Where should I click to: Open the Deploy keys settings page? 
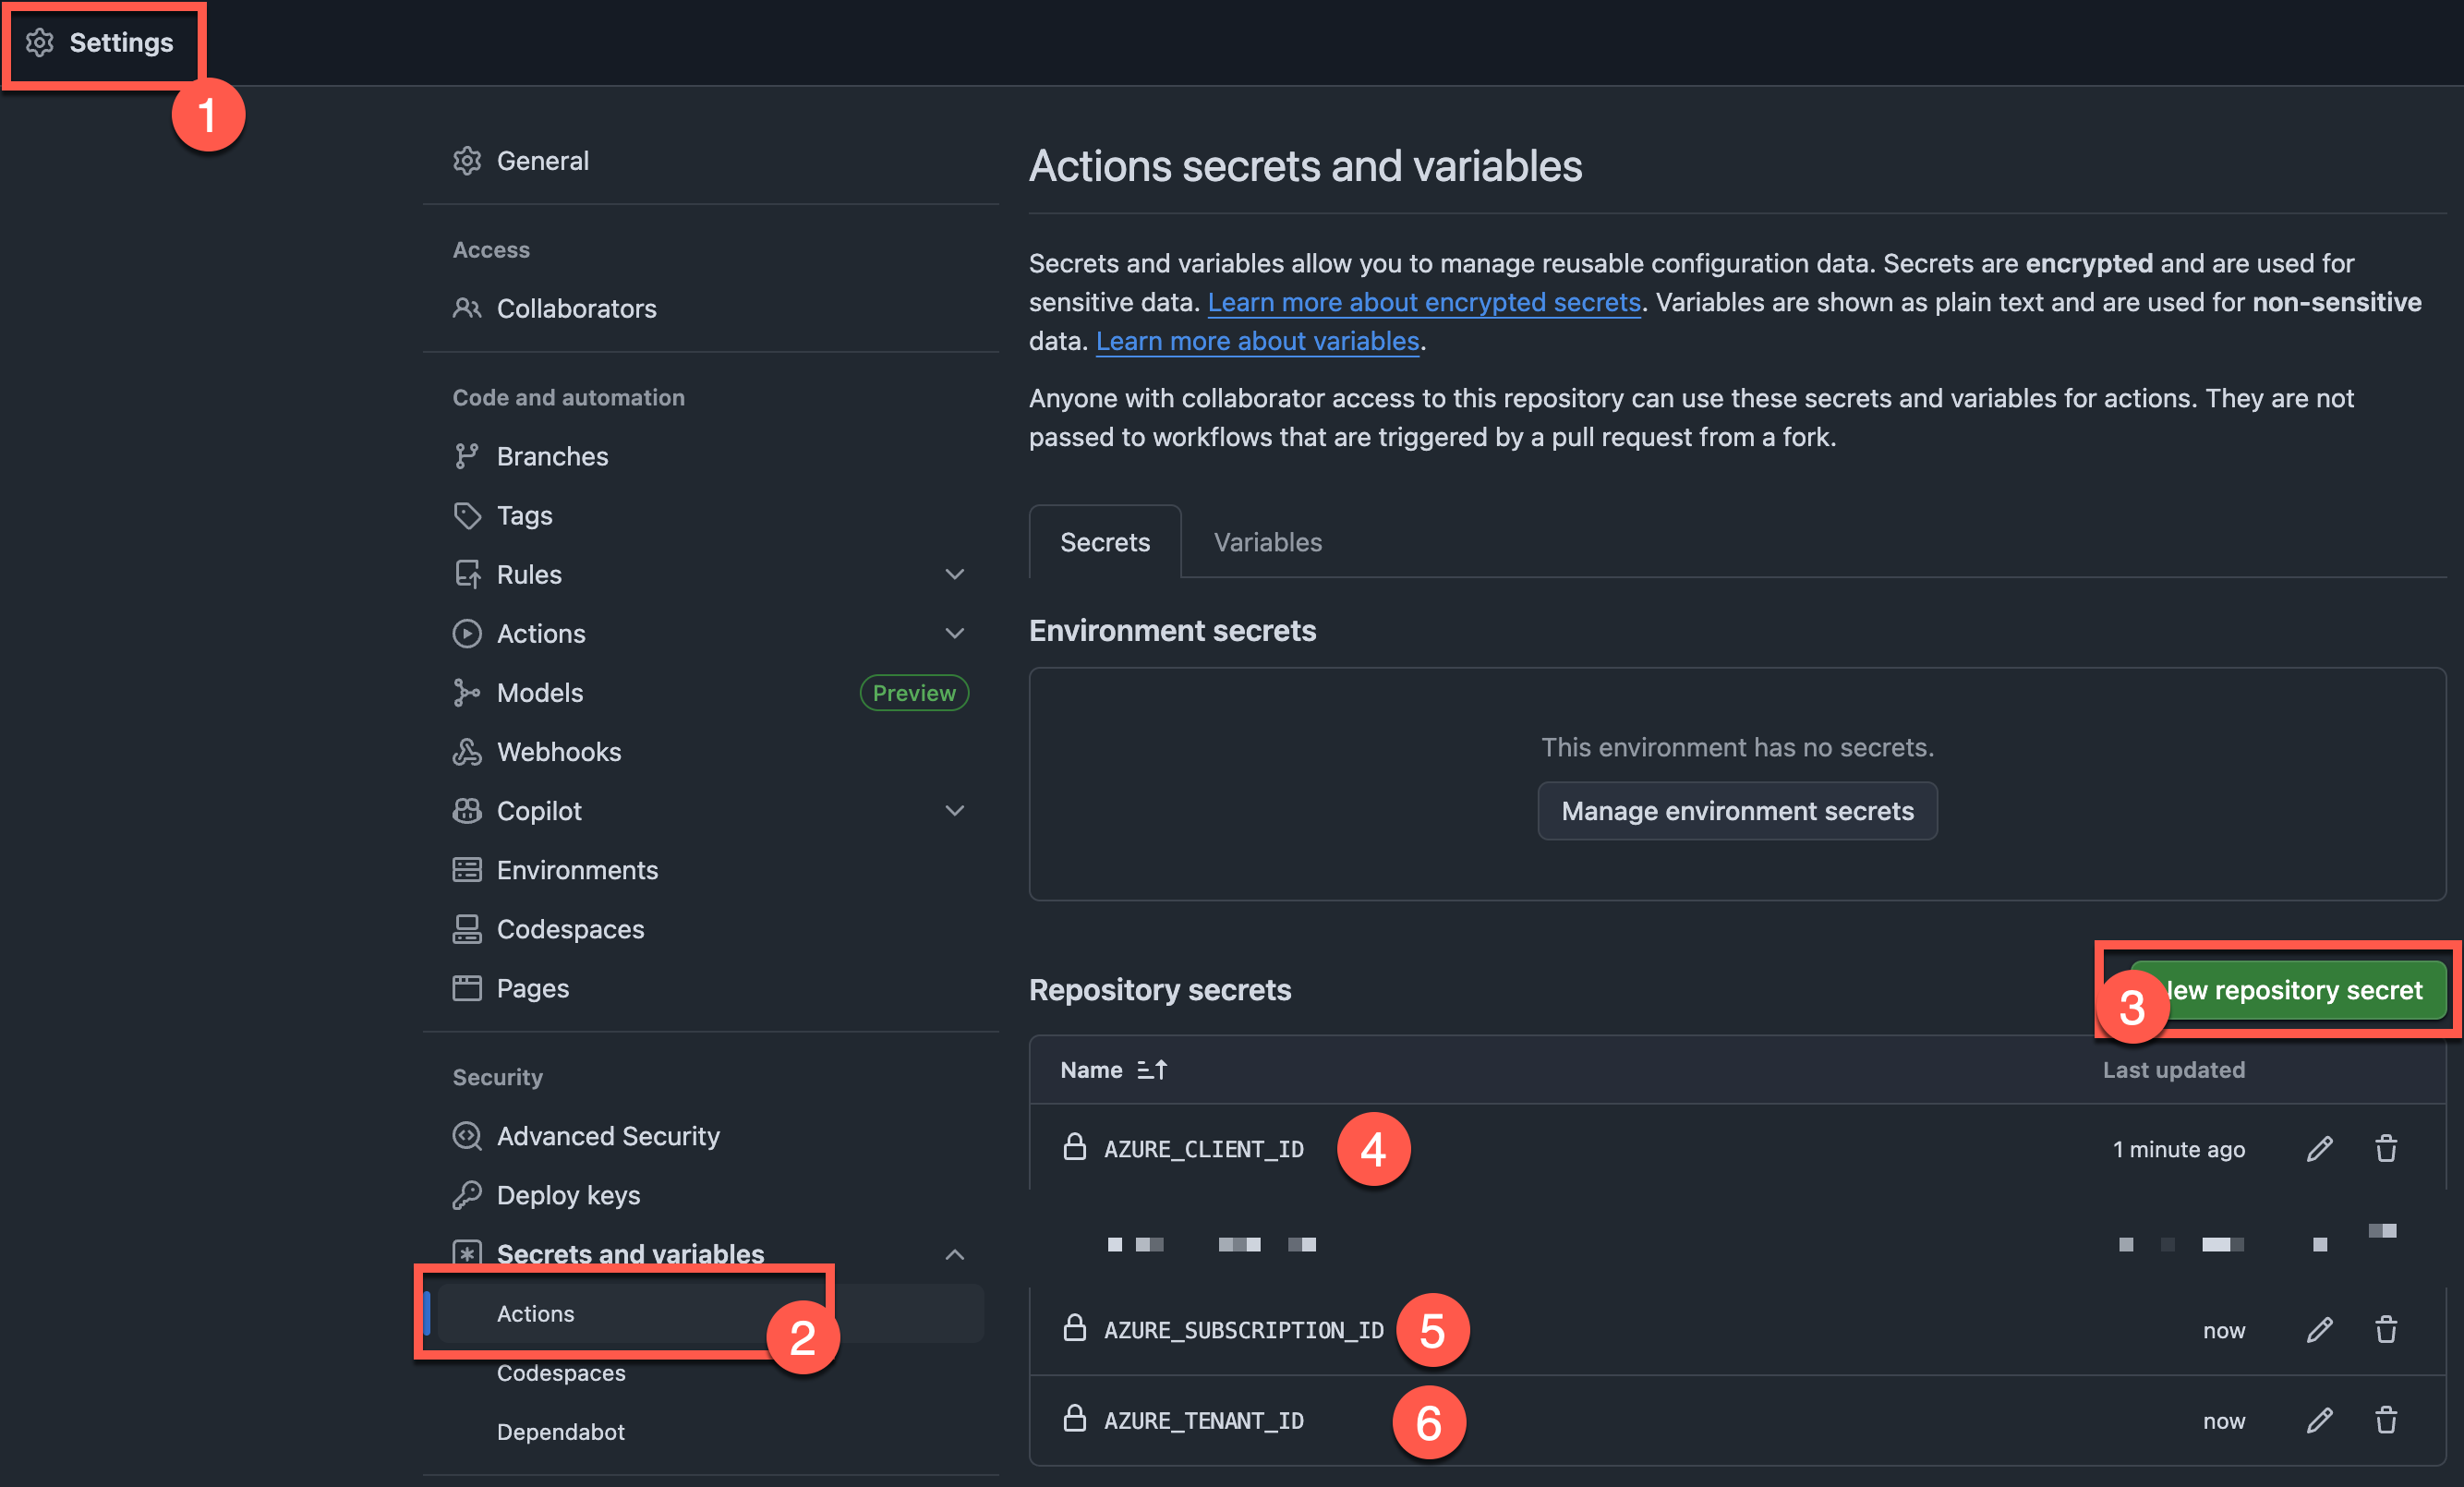(568, 1194)
